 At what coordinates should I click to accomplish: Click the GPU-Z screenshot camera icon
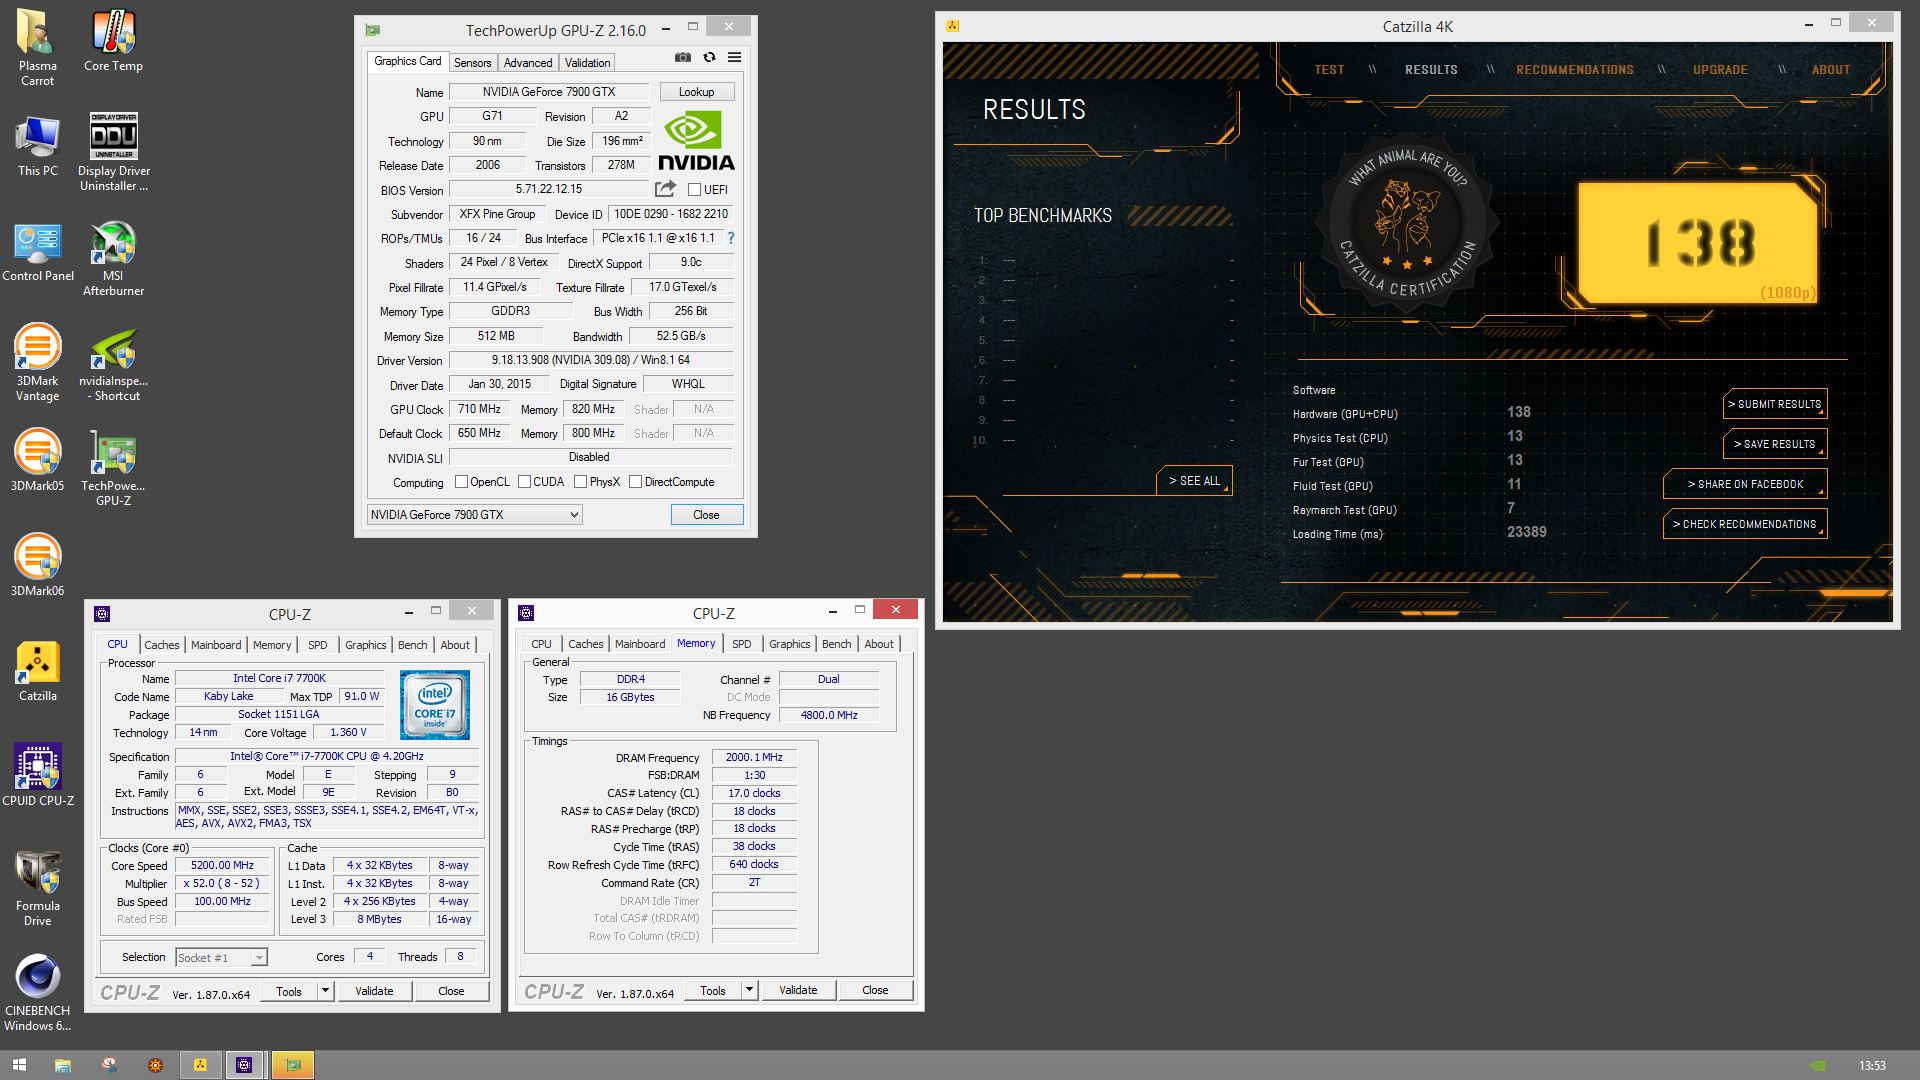(x=682, y=58)
